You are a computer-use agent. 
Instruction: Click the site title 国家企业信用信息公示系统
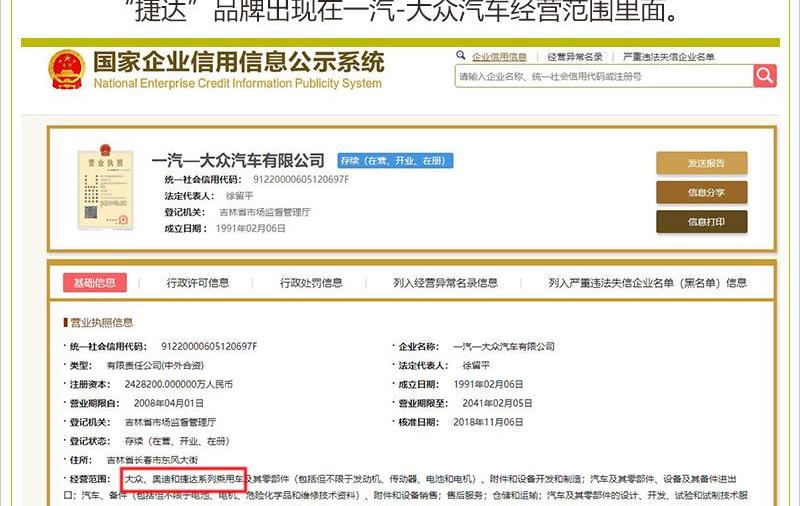tap(239, 62)
